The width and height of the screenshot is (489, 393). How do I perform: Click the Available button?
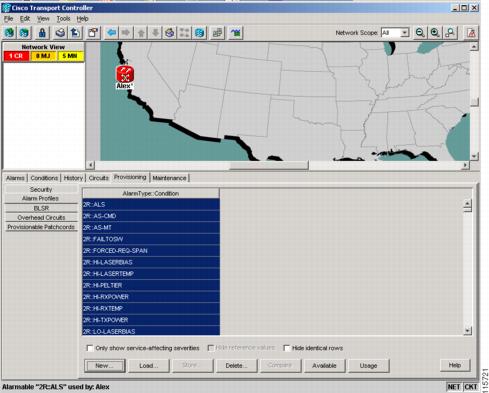tap(324, 366)
